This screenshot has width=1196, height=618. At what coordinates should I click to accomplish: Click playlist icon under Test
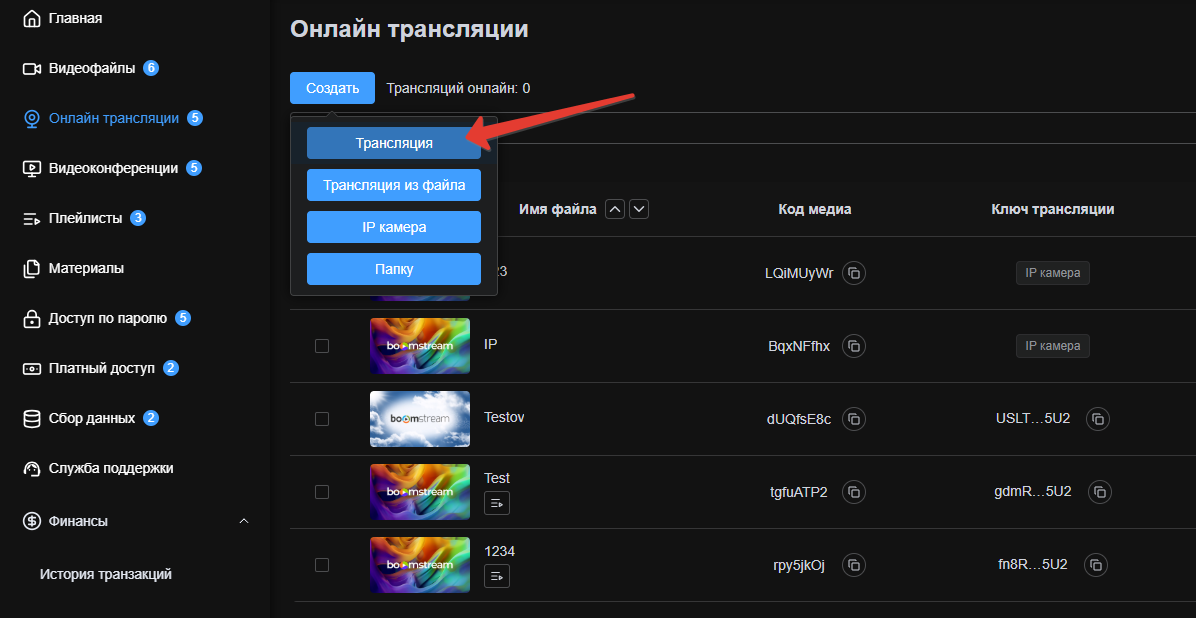click(x=497, y=503)
